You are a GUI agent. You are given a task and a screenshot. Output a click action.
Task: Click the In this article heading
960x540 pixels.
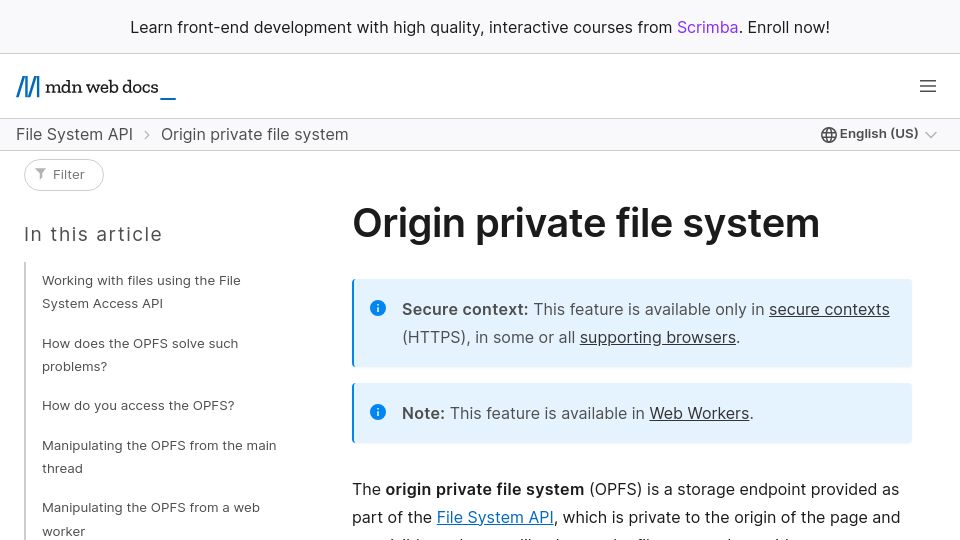coord(93,234)
